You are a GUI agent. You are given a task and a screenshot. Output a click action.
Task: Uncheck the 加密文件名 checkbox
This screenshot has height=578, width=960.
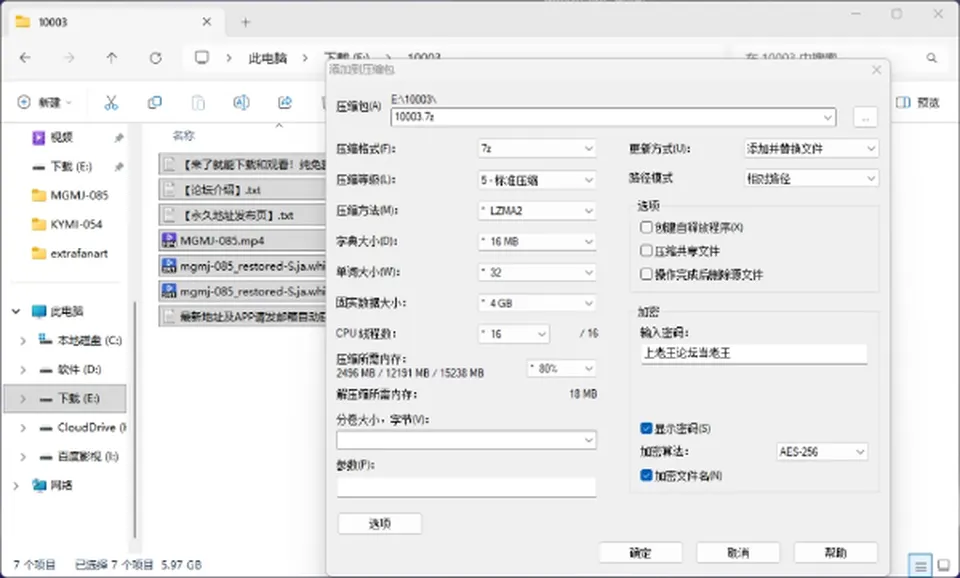[x=646, y=475]
